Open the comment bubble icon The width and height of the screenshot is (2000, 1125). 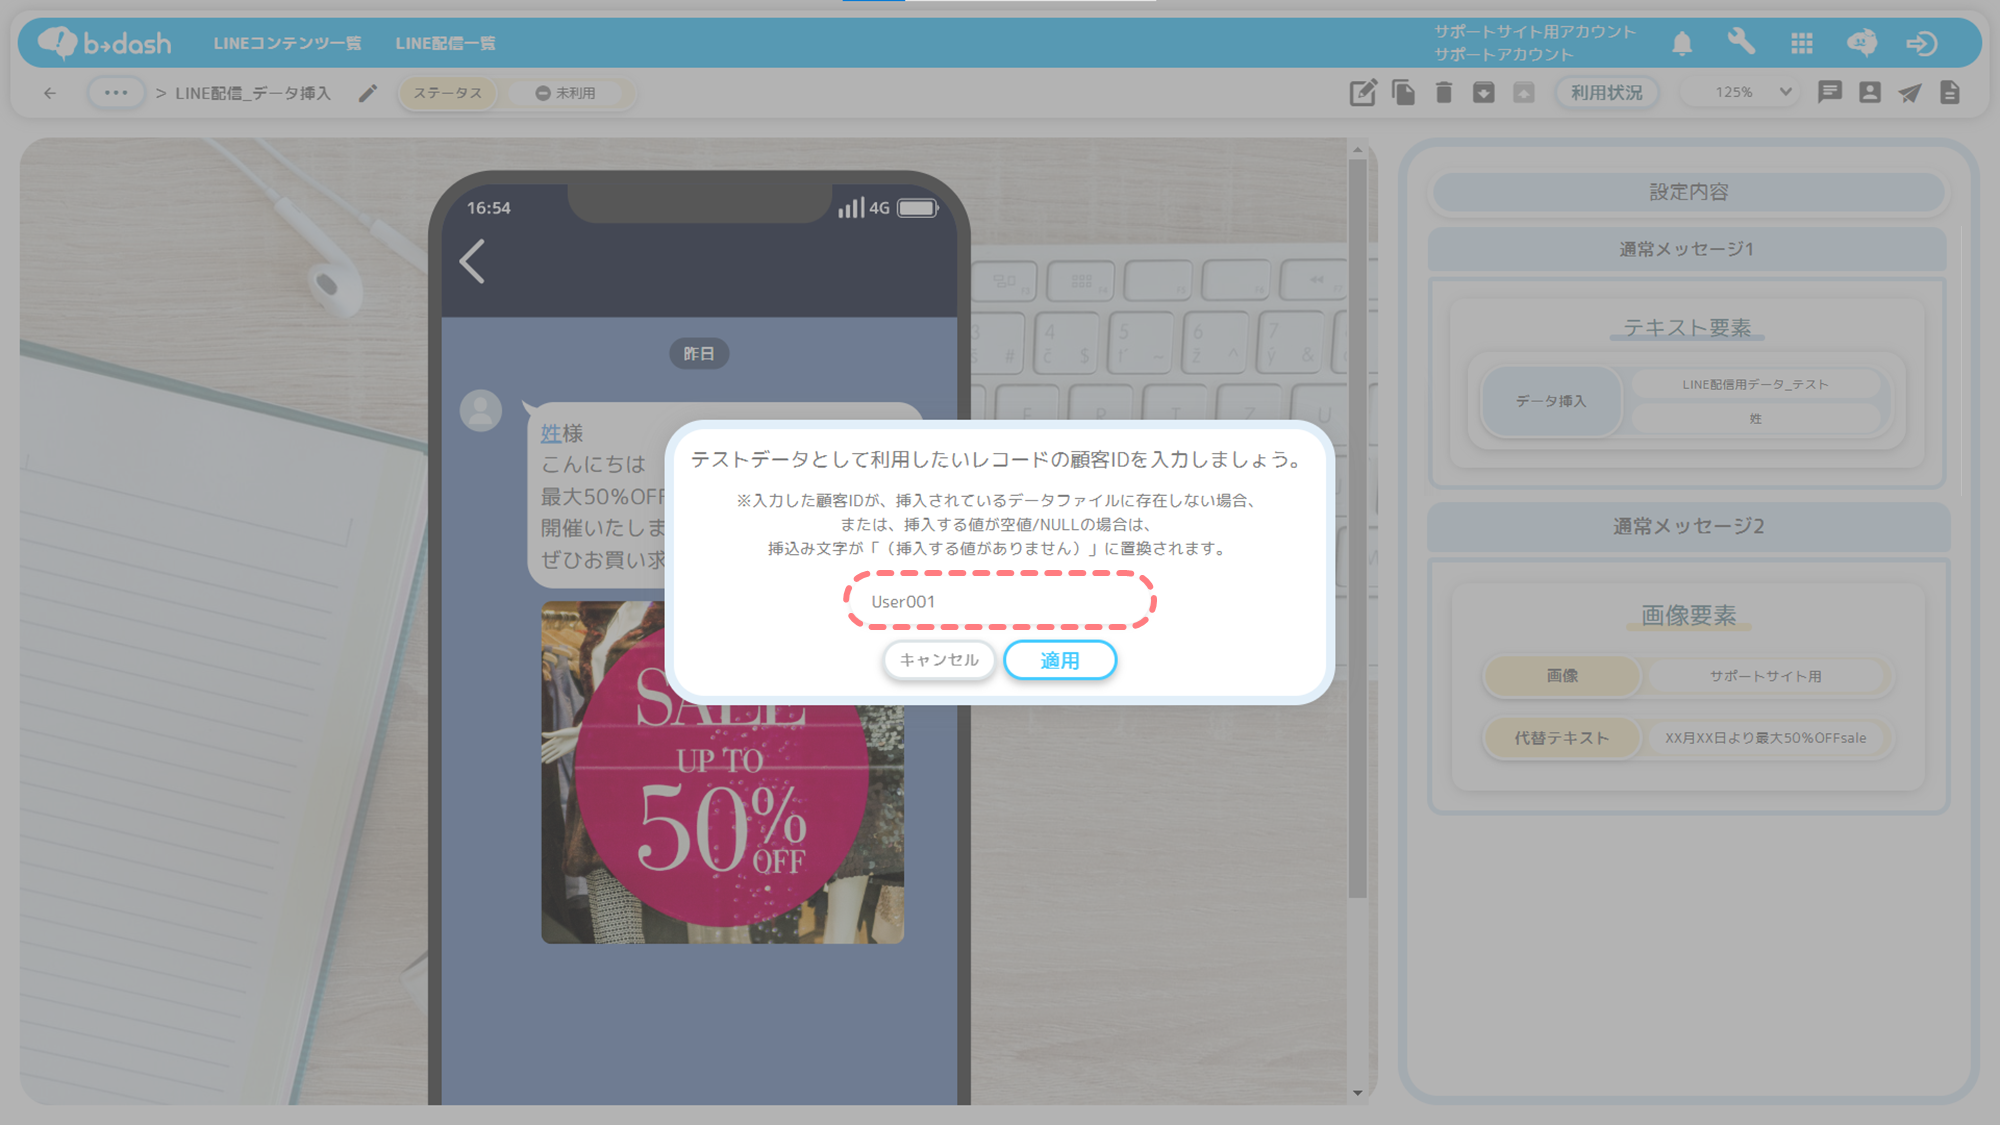1829,93
